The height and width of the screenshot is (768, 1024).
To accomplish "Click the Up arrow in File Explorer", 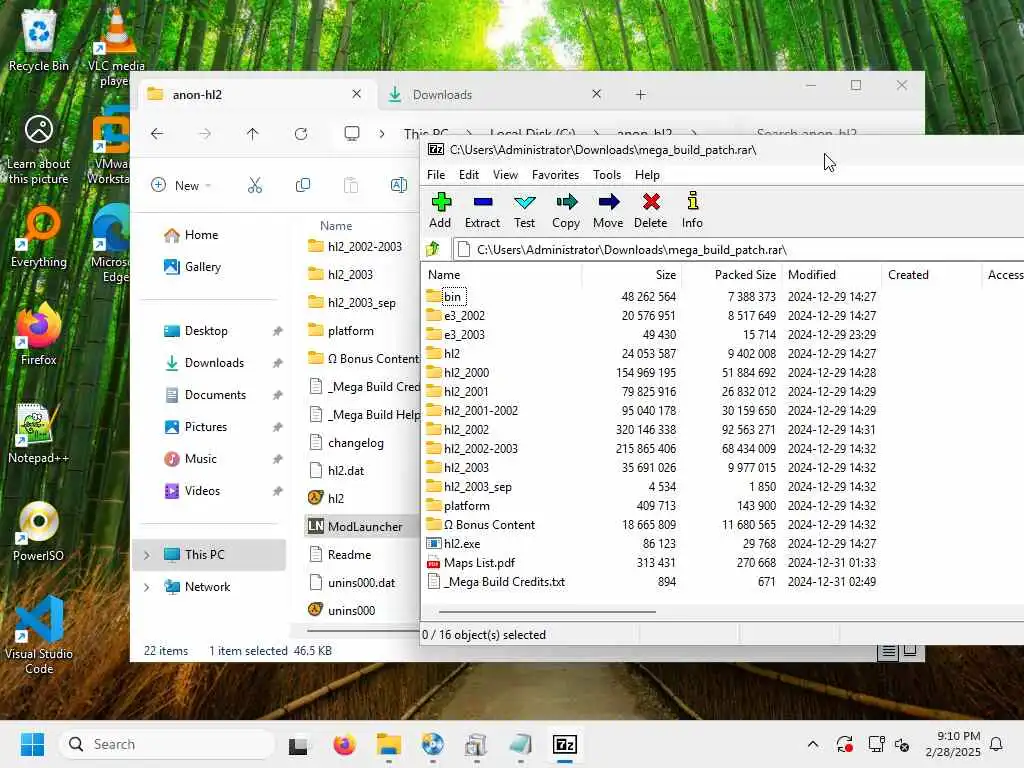I will [253, 134].
